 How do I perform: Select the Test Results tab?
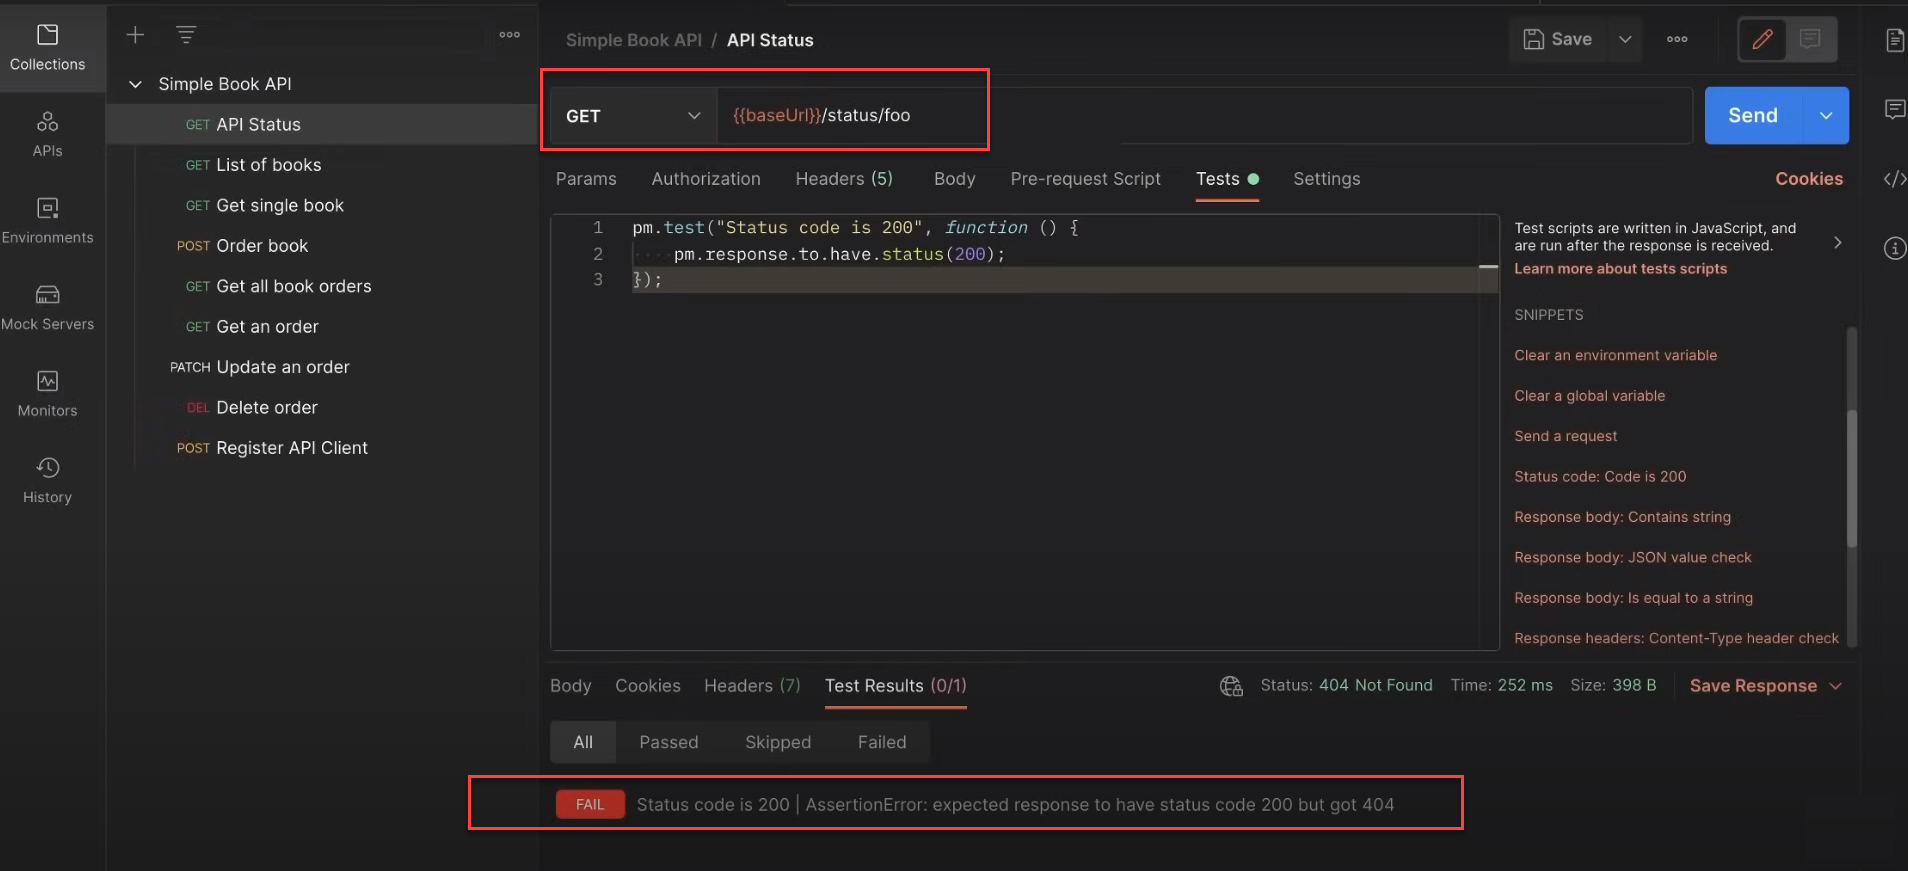(x=895, y=686)
